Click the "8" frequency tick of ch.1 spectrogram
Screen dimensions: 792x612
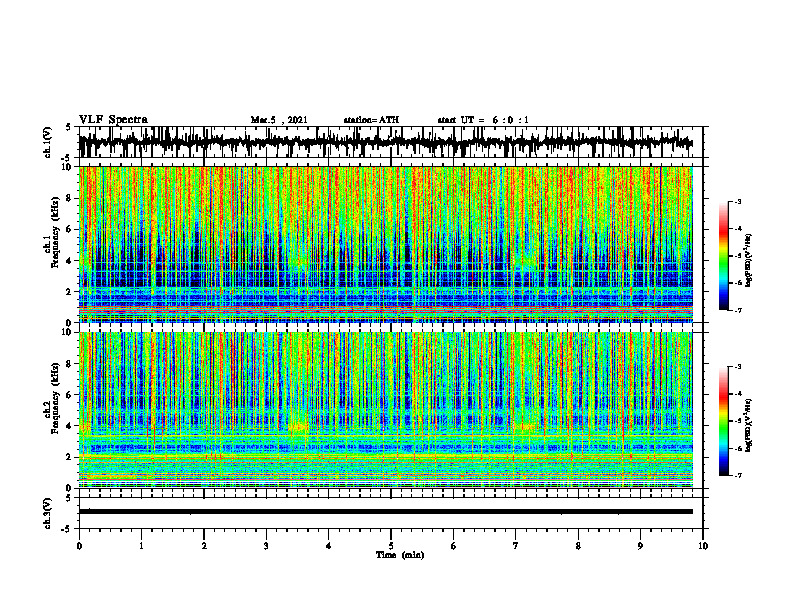tap(69, 198)
